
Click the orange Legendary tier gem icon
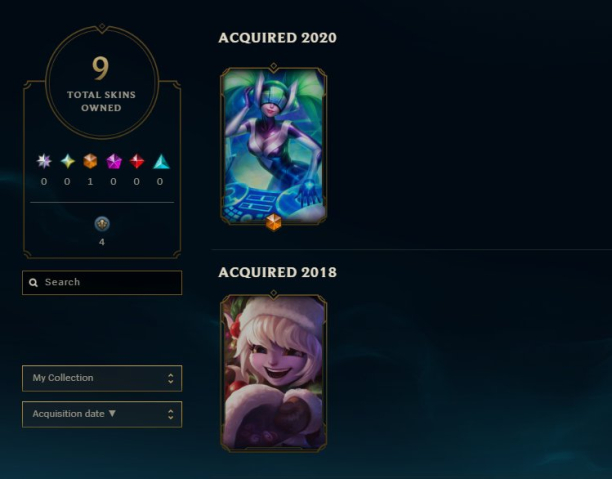tap(90, 161)
